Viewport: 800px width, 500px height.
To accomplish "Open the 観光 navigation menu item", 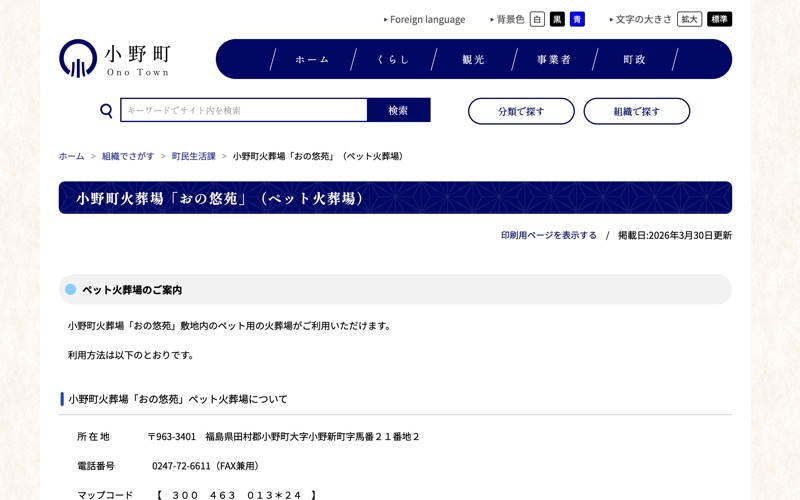I will (x=473, y=59).
